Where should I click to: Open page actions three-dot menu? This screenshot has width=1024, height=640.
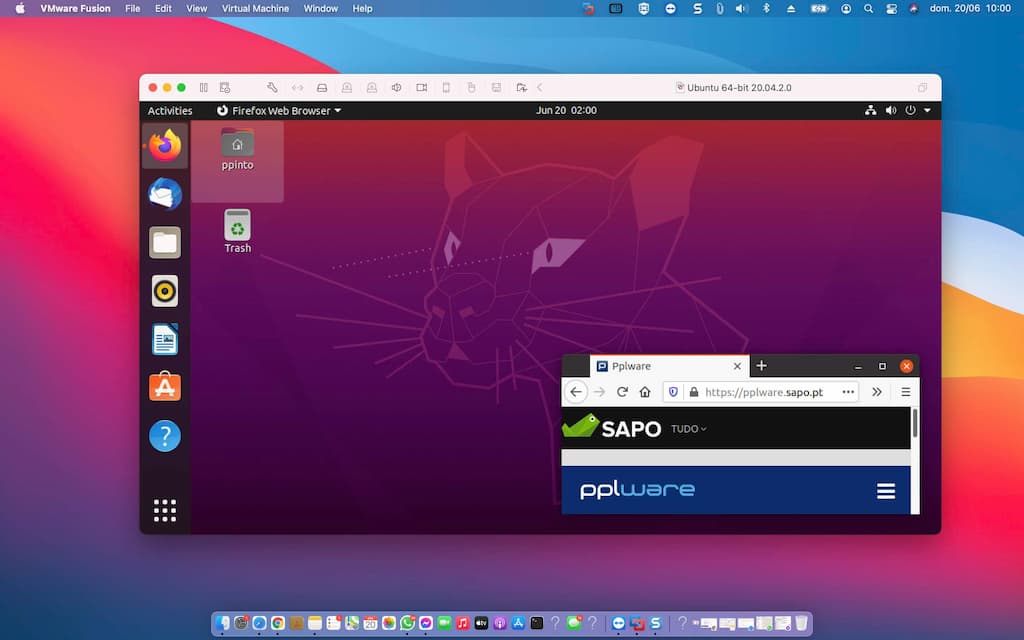tap(848, 392)
